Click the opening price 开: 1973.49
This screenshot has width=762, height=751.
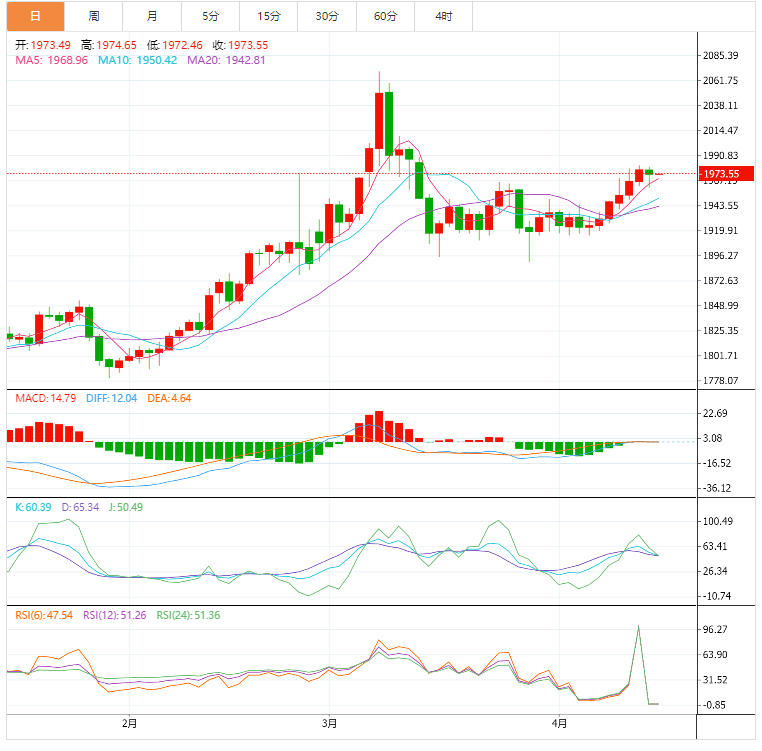click(x=43, y=45)
